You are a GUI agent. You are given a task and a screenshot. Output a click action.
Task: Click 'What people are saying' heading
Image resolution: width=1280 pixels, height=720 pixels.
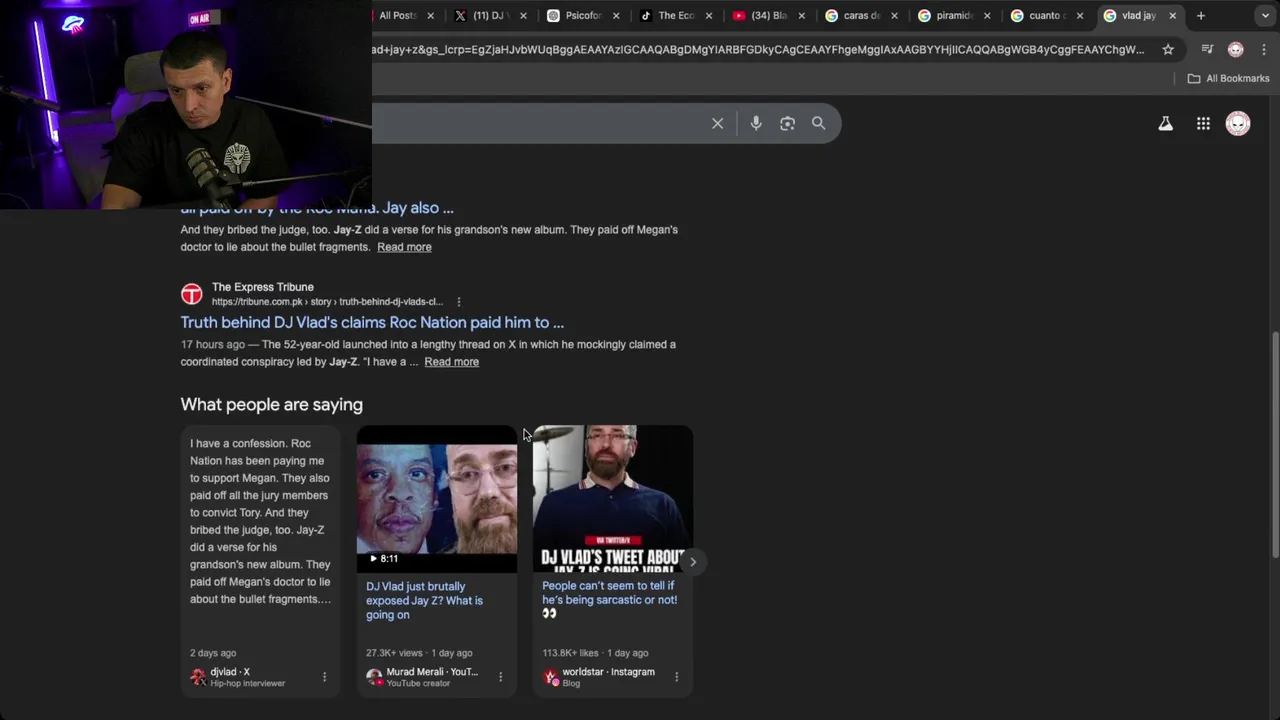coord(271,405)
